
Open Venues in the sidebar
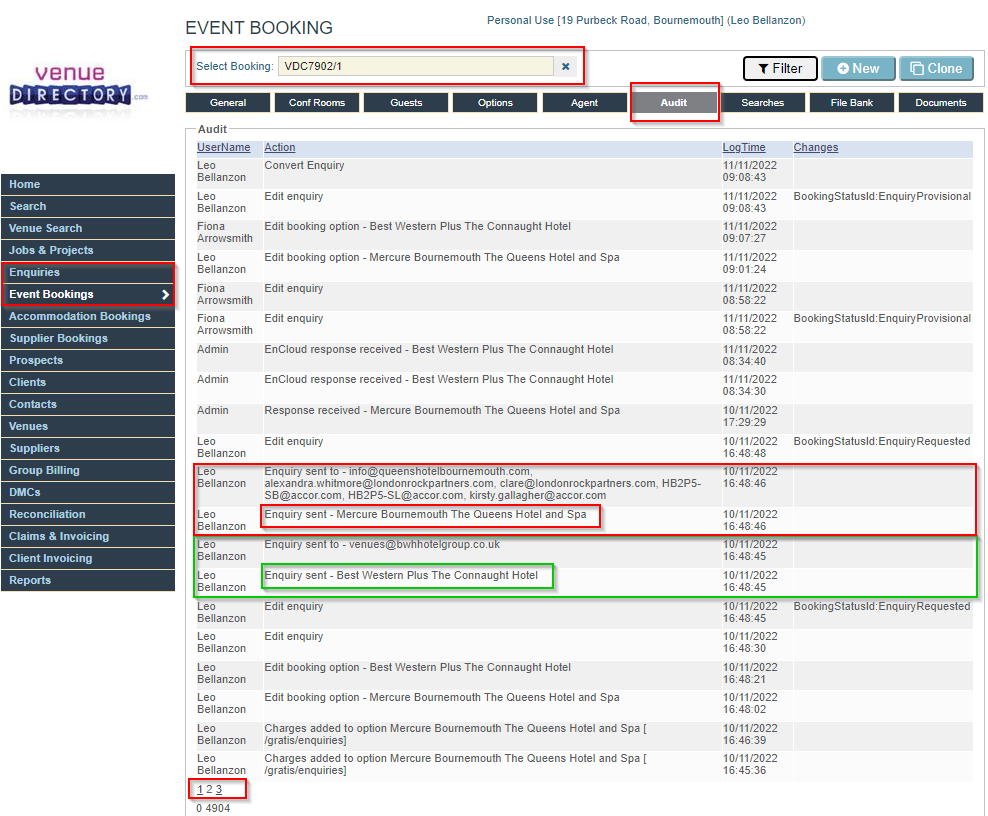click(88, 427)
